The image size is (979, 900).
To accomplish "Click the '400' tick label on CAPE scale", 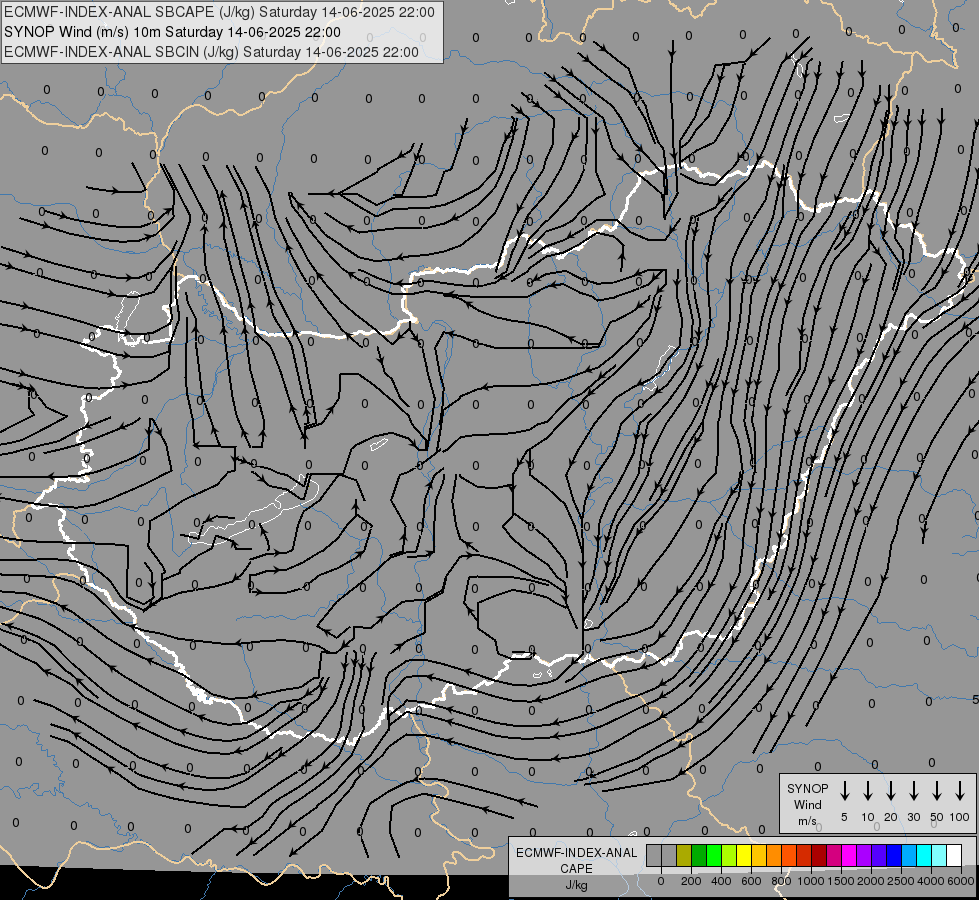I will click(x=721, y=881).
